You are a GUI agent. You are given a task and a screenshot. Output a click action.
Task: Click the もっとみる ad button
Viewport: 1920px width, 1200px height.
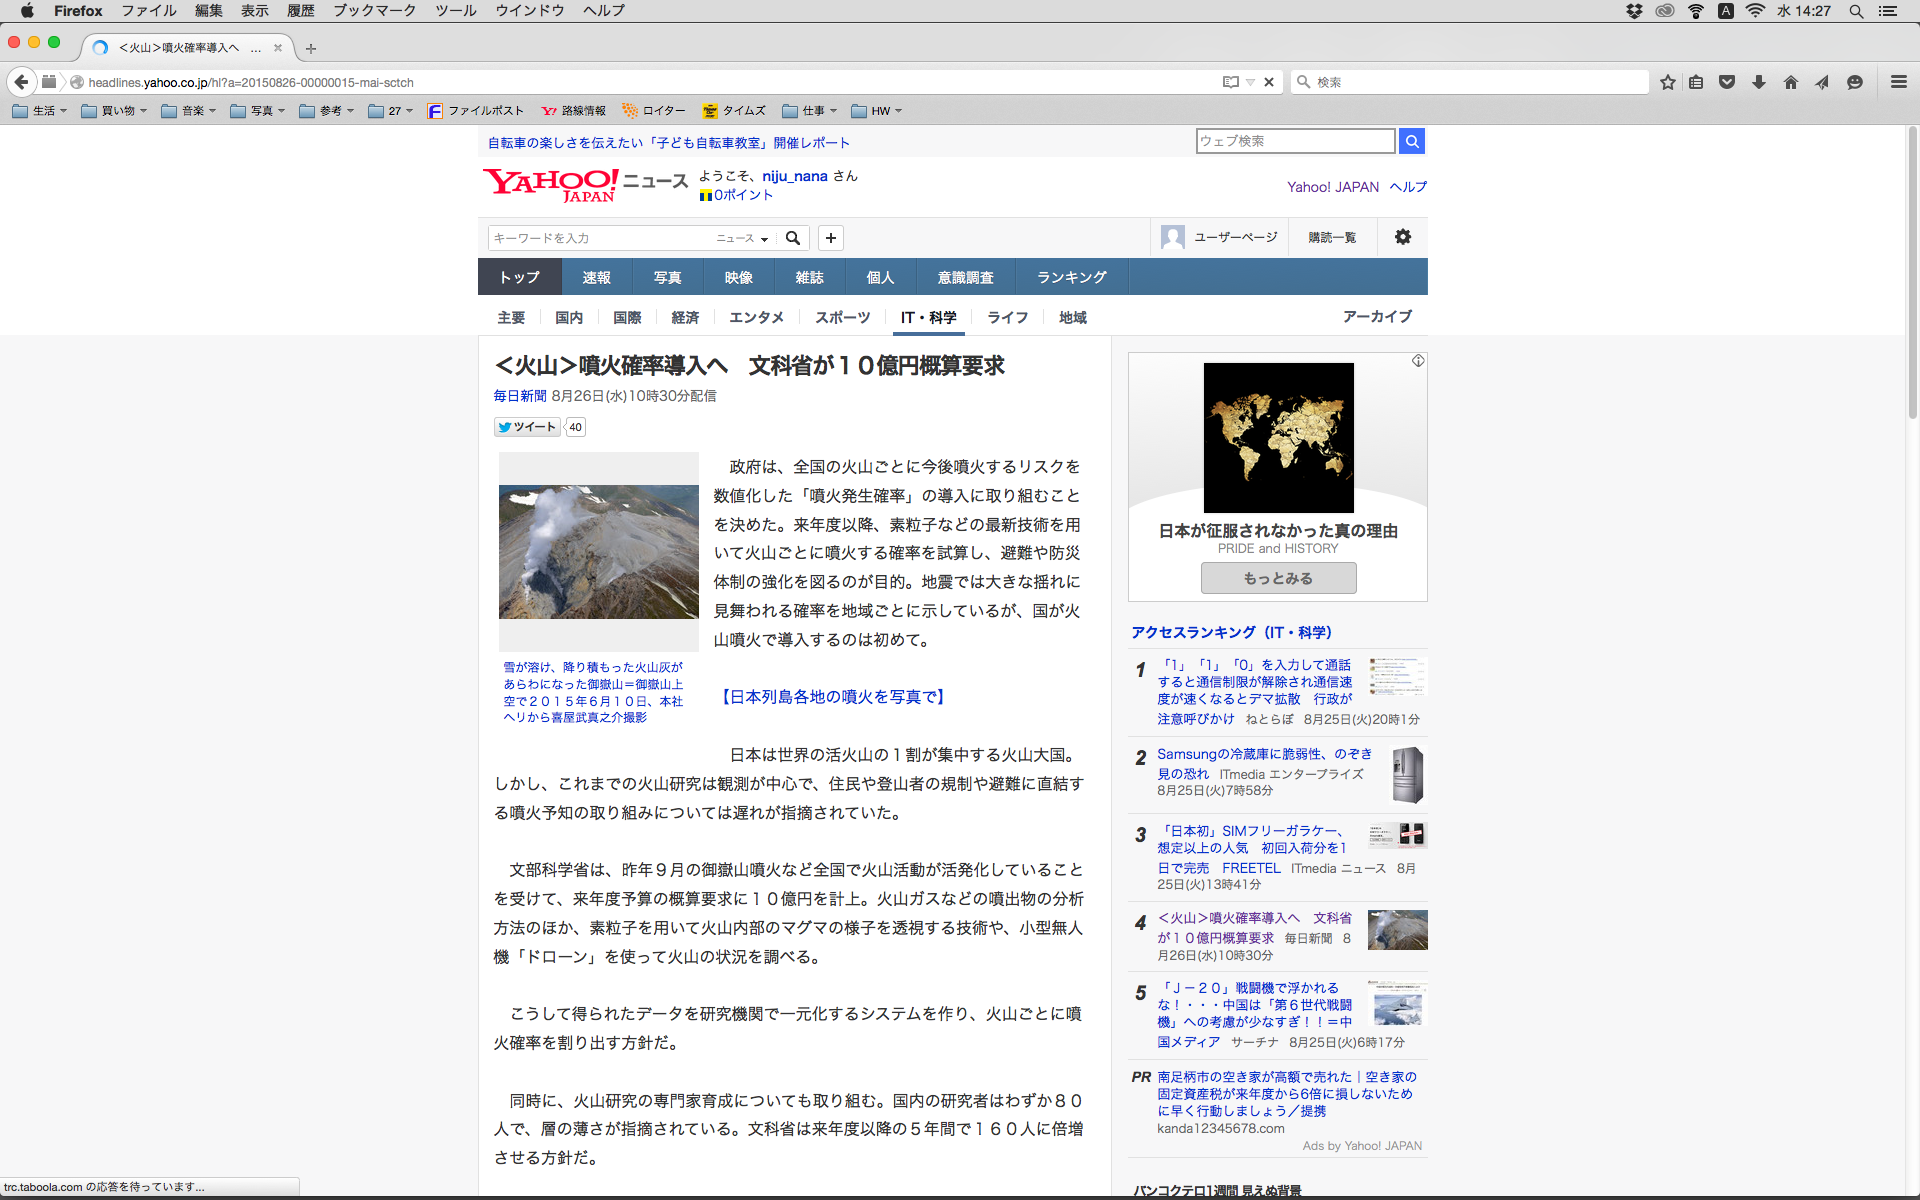[x=1278, y=578]
